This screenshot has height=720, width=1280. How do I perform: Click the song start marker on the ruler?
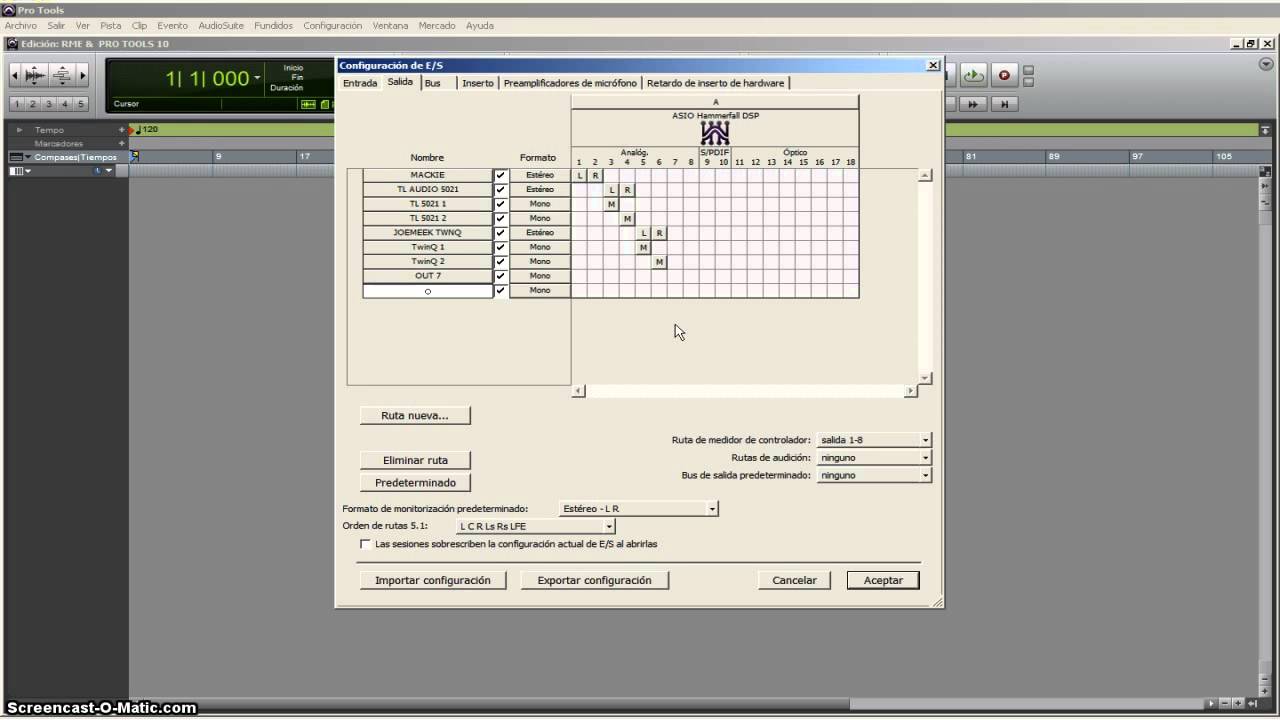click(134, 156)
